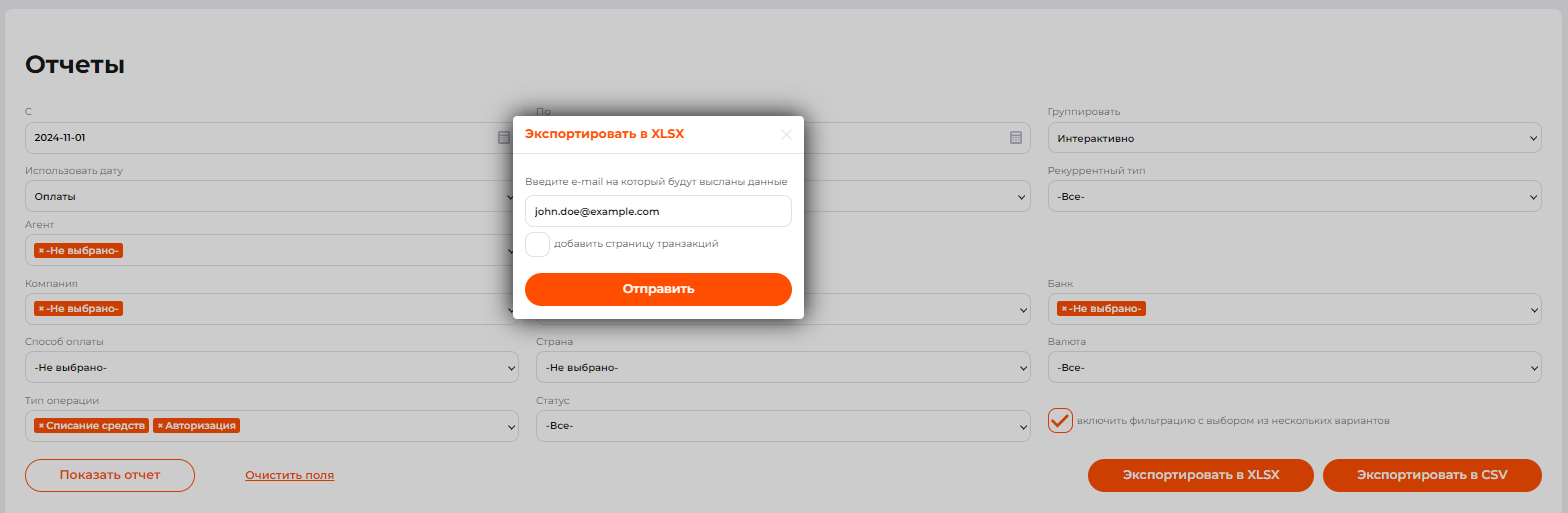Click the "Очистить поля" link
The height and width of the screenshot is (513, 1568).
click(289, 476)
